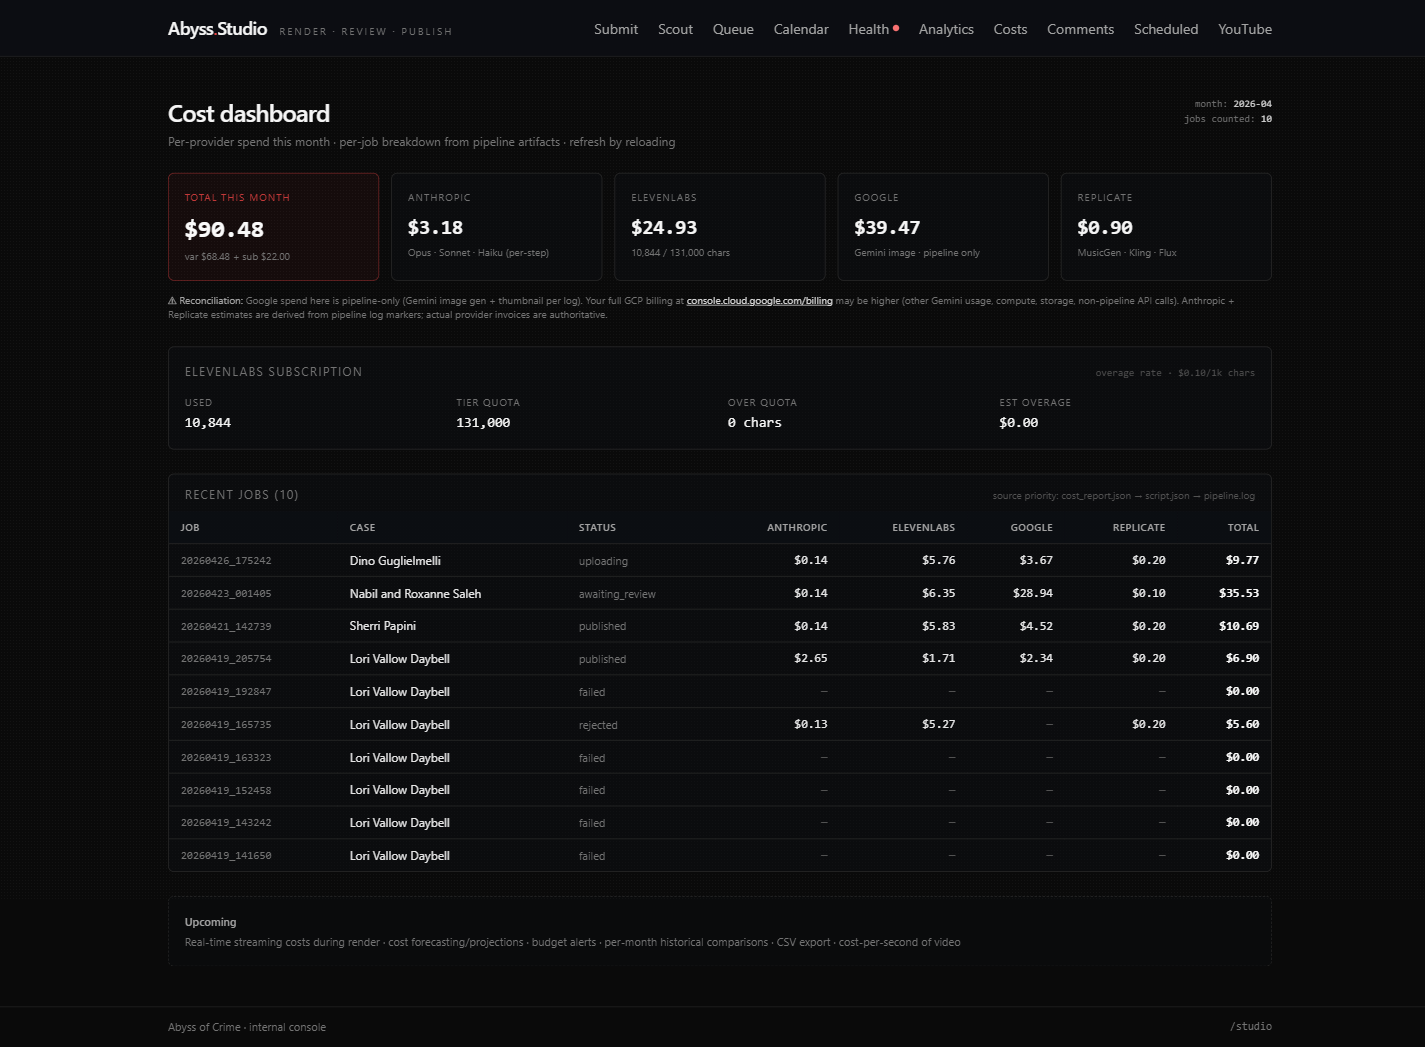Click the GOOGLE Gemini spend card
This screenshot has width=1425, height=1047.
point(942,227)
